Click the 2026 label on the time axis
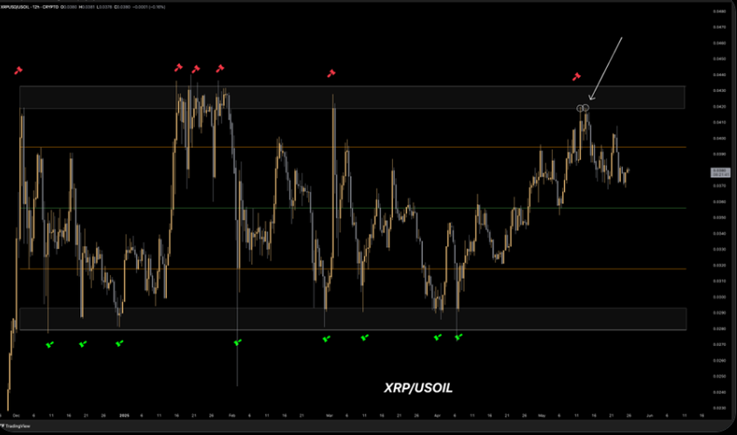 click(x=124, y=413)
